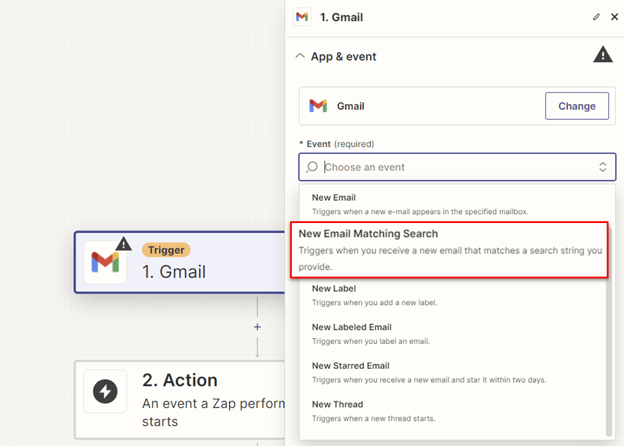Pick the New Label trigger event

click(x=334, y=289)
